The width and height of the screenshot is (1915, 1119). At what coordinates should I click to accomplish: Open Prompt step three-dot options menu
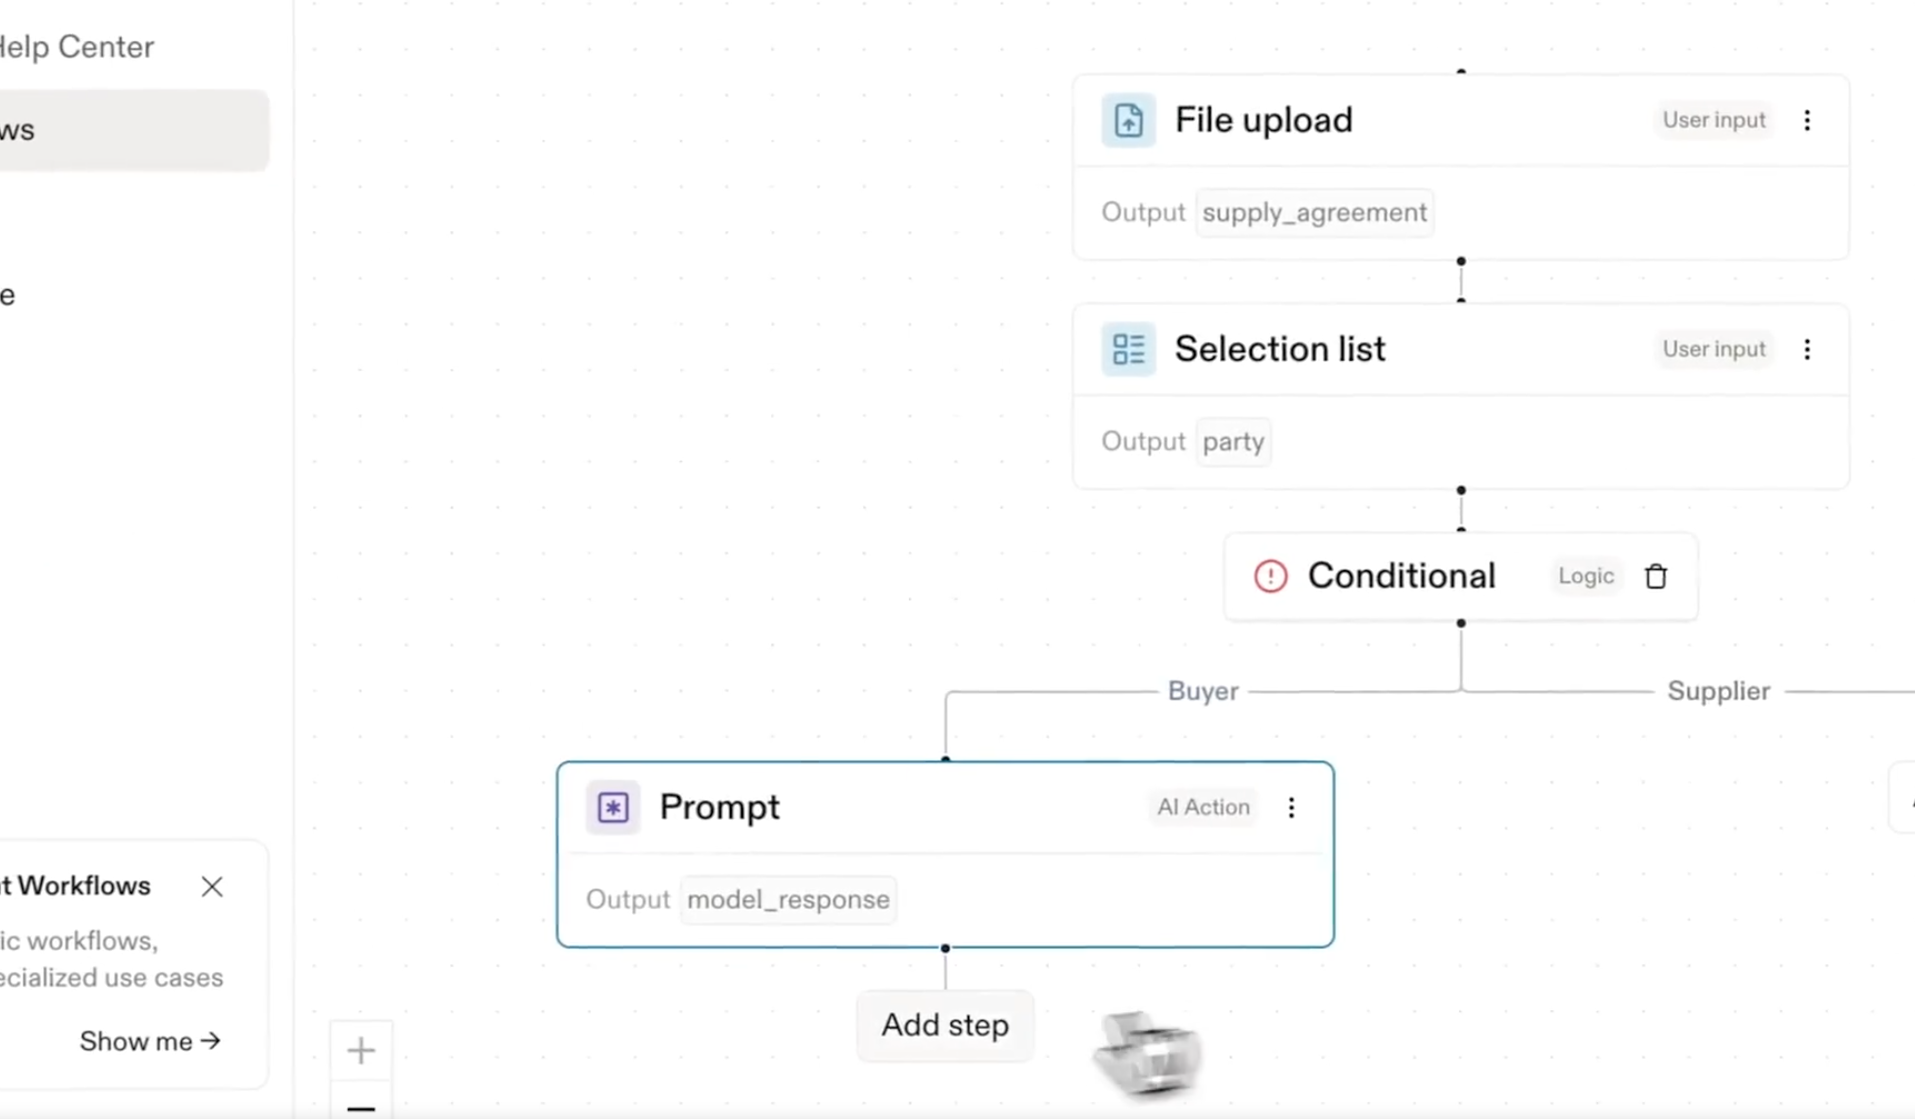(x=1291, y=807)
